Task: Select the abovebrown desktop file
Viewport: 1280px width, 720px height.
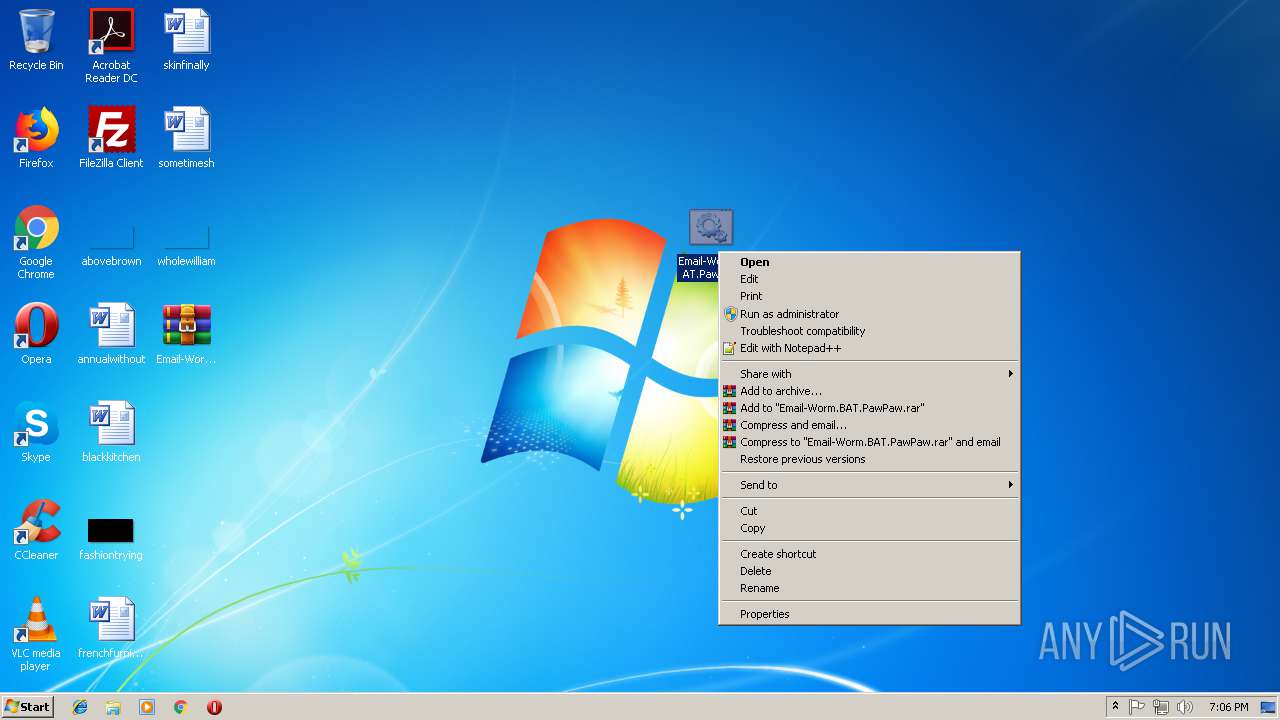Action: click(111, 246)
